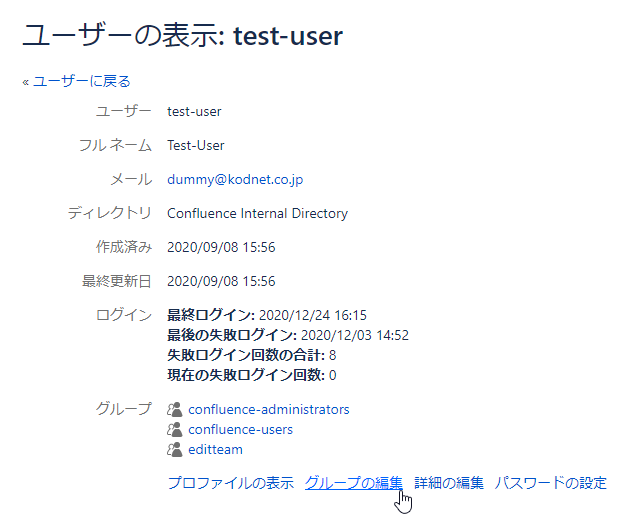
Task: Click the 最後の失敗ログイン timestamp line
Action: [287, 335]
